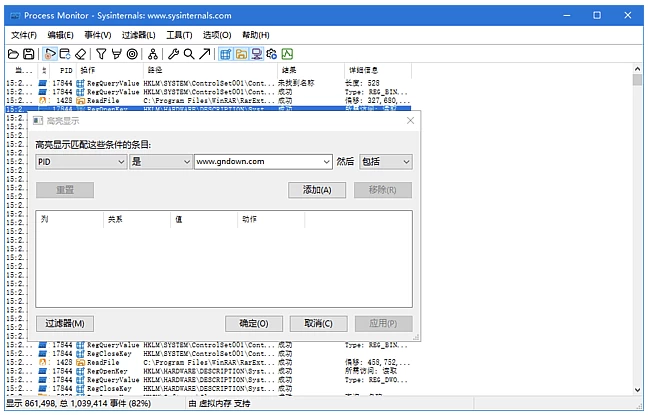The height and width of the screenshot is (415, 648).
Task: Click the Jump To arrow icon
Action: 205,54
